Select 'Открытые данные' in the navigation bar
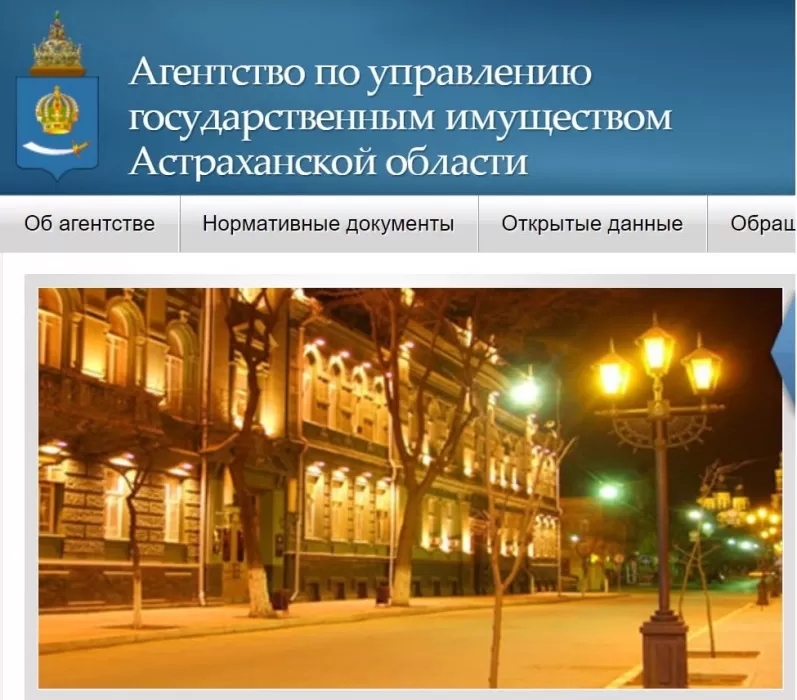797x700 pixels. click(592, 224)
